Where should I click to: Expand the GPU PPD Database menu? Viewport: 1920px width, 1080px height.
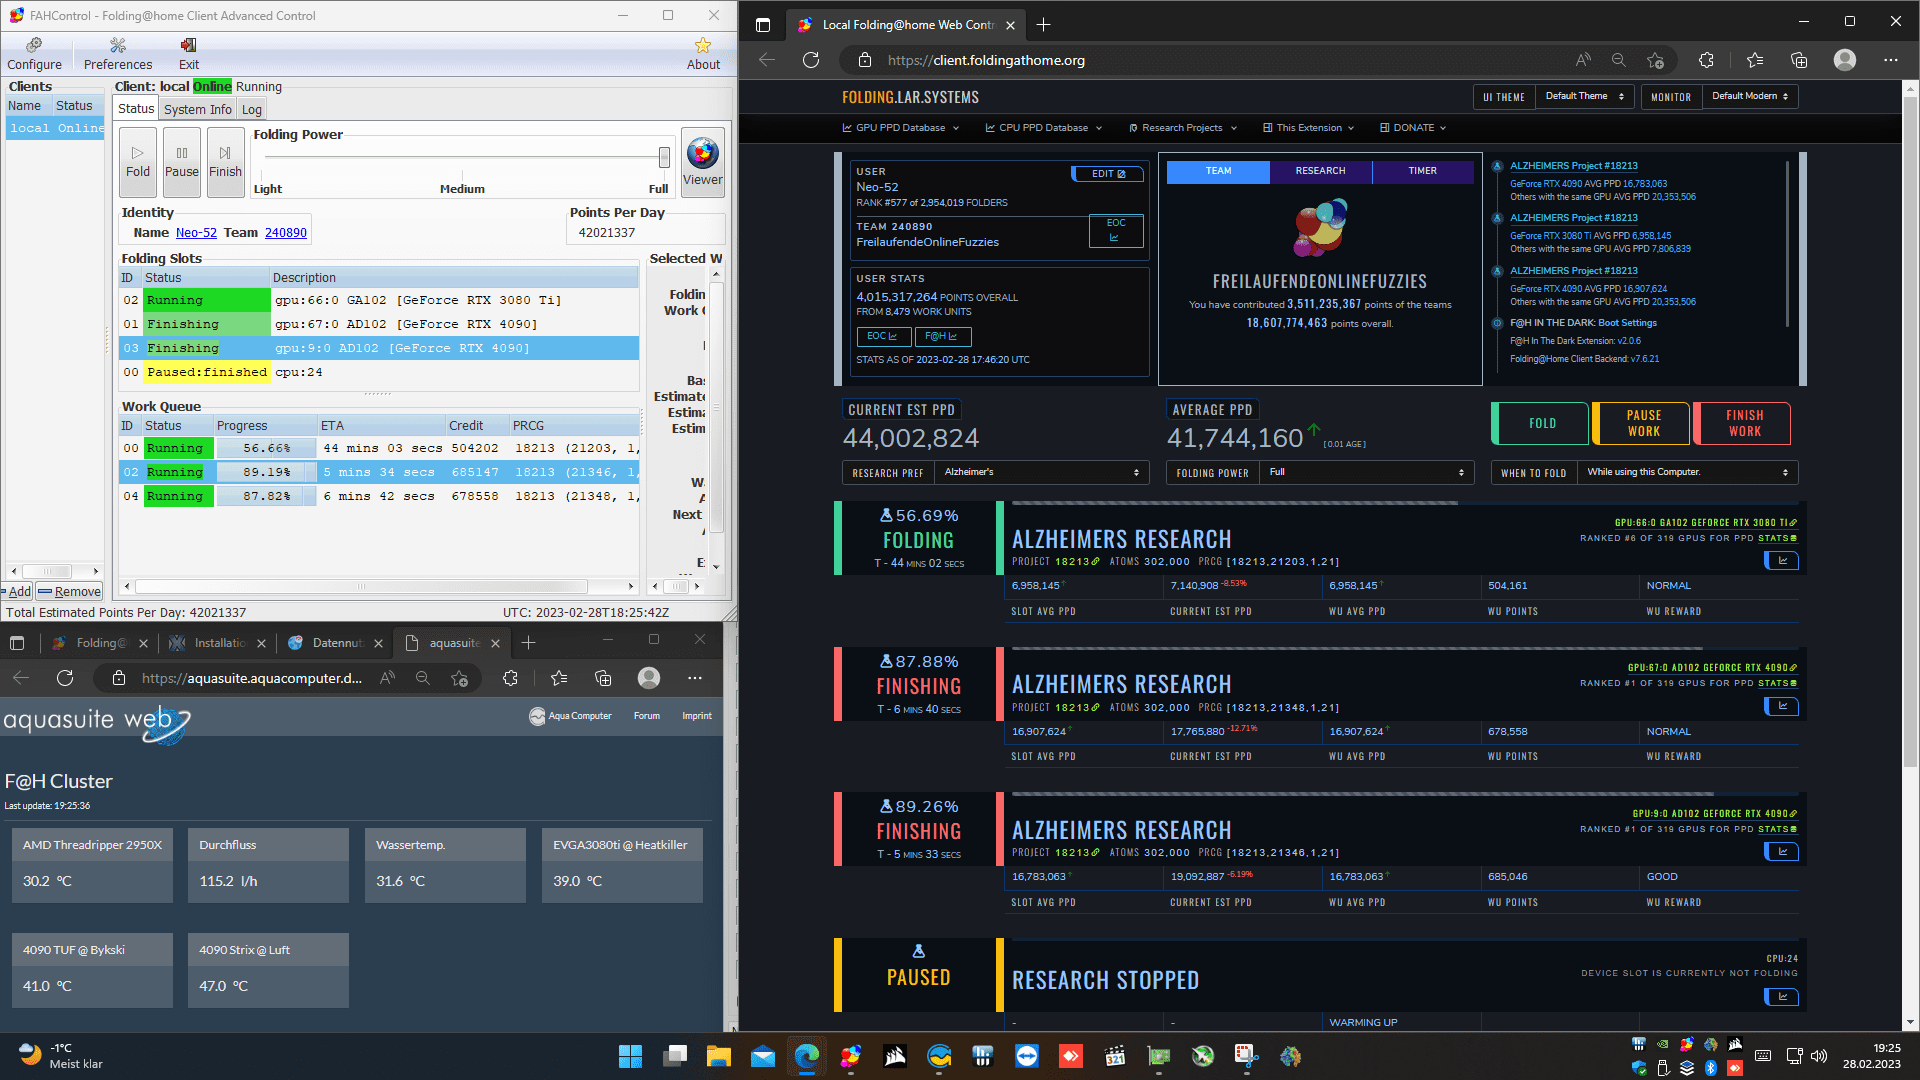click(x=901, y=128)
